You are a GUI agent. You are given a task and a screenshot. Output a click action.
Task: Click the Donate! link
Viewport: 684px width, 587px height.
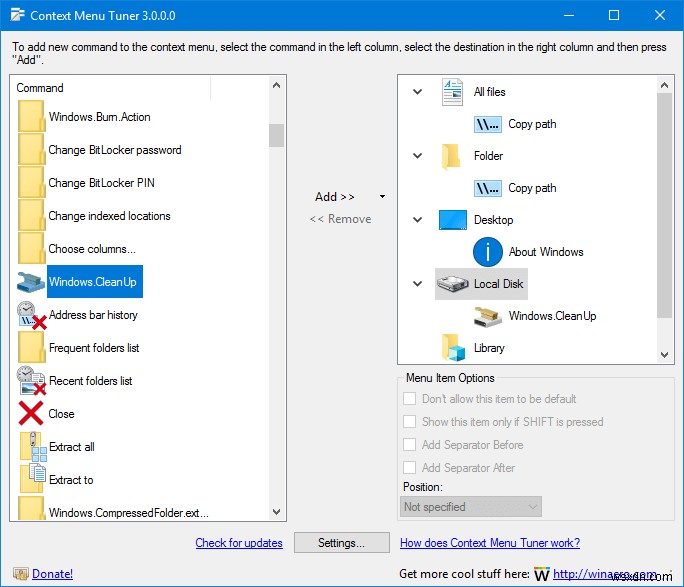(x=52, y=574)
